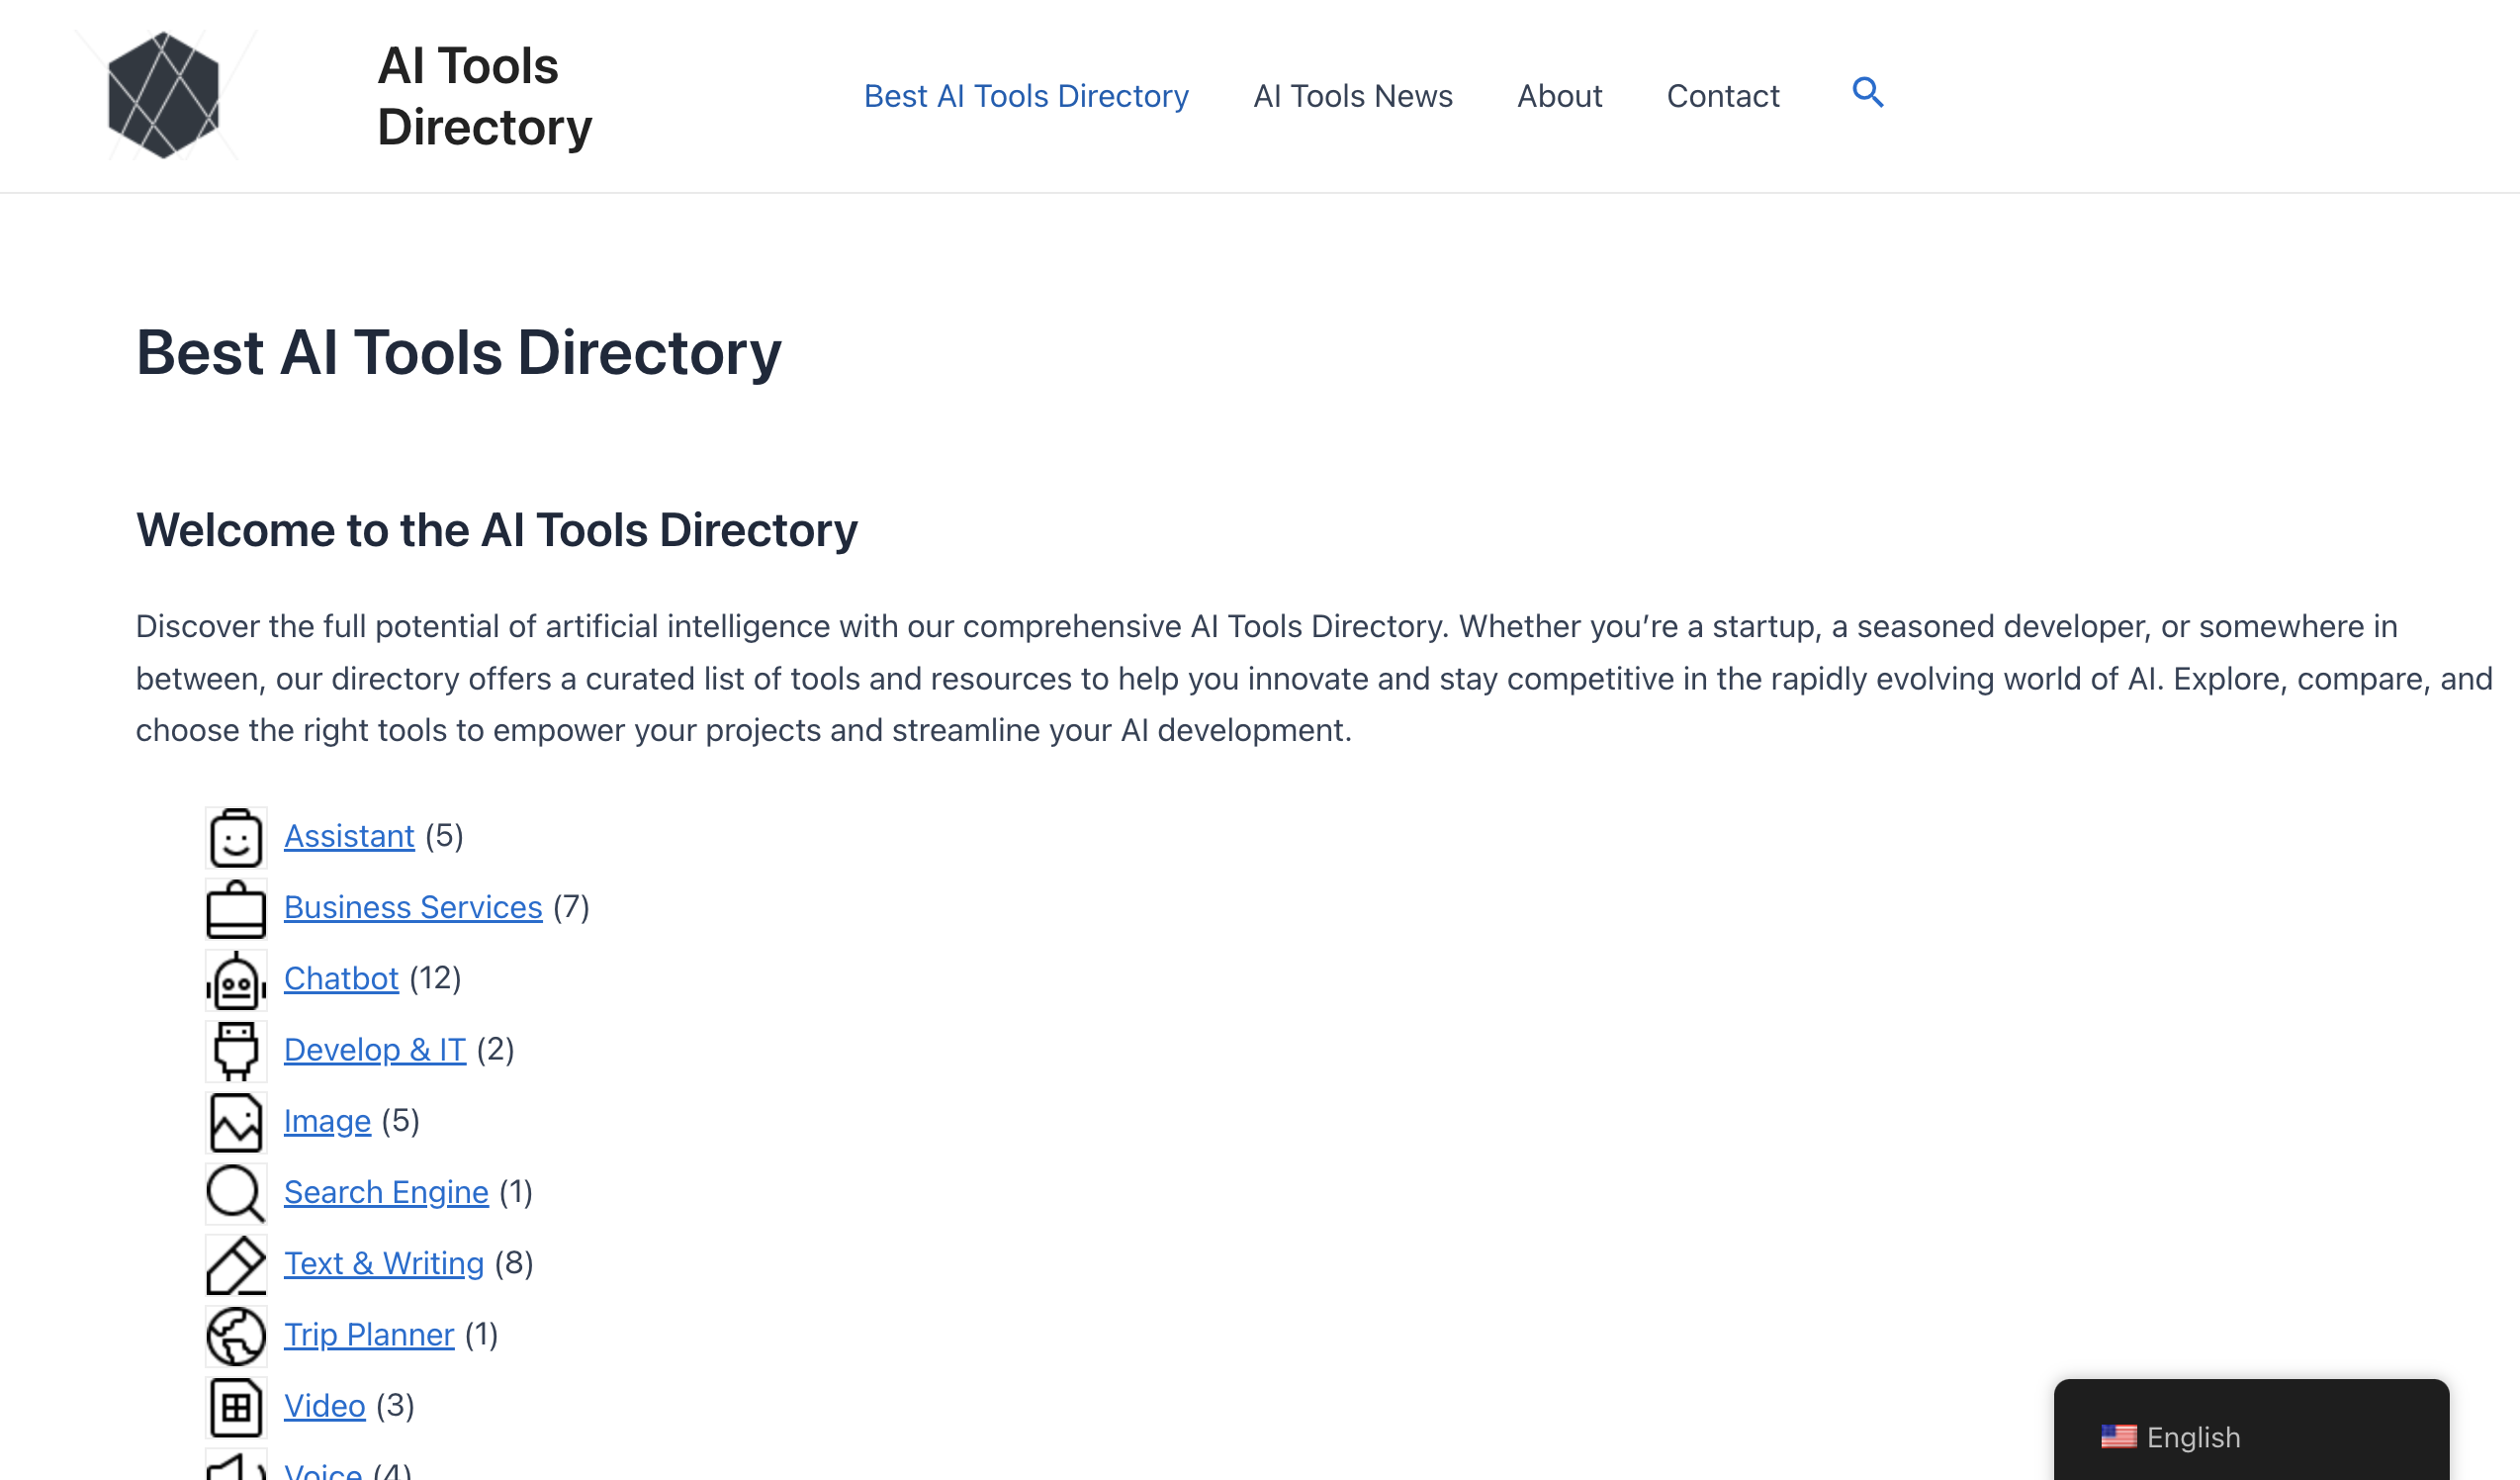Click the Trip Planner globe icon
Image resolution: width=2520 pixels, height=1480 pixels.
point(236,1335)
